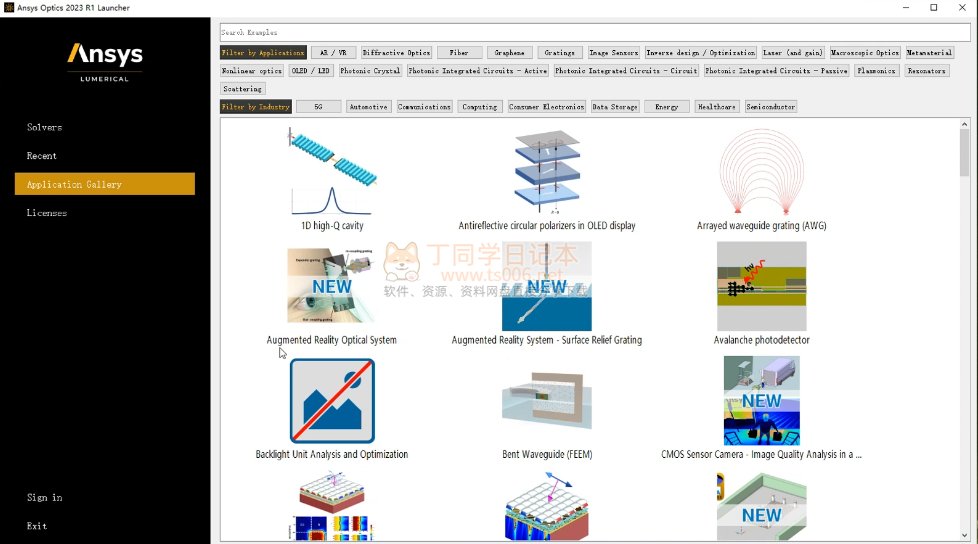This screenshot has height=544, width=978.
Task: Toggle the Laser (and gain) filter
Action: pos(793,52)
